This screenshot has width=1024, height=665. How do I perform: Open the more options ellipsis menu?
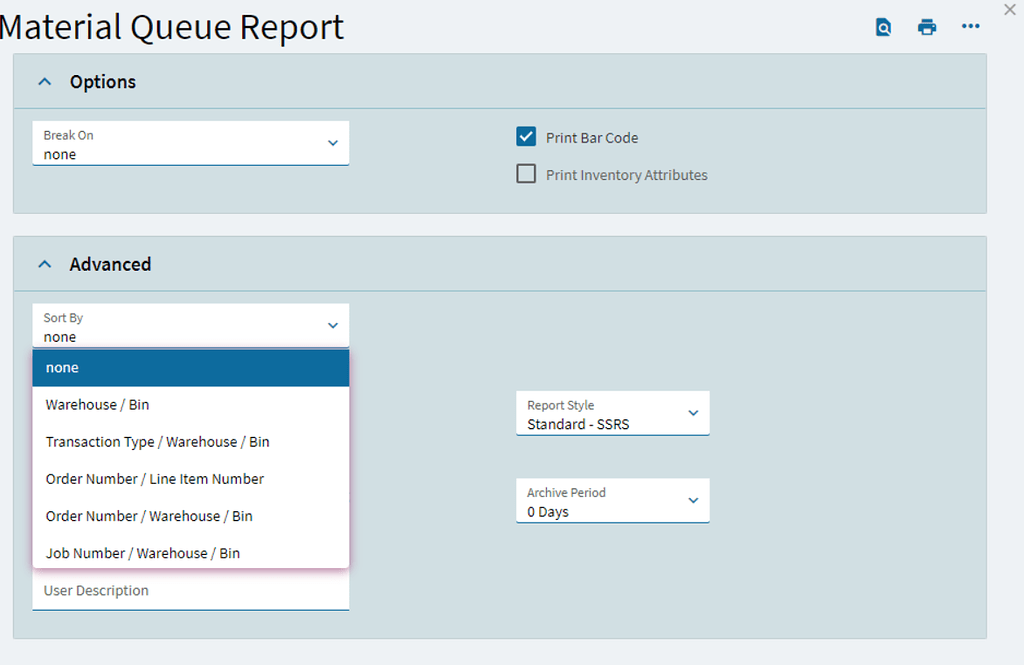971,27
